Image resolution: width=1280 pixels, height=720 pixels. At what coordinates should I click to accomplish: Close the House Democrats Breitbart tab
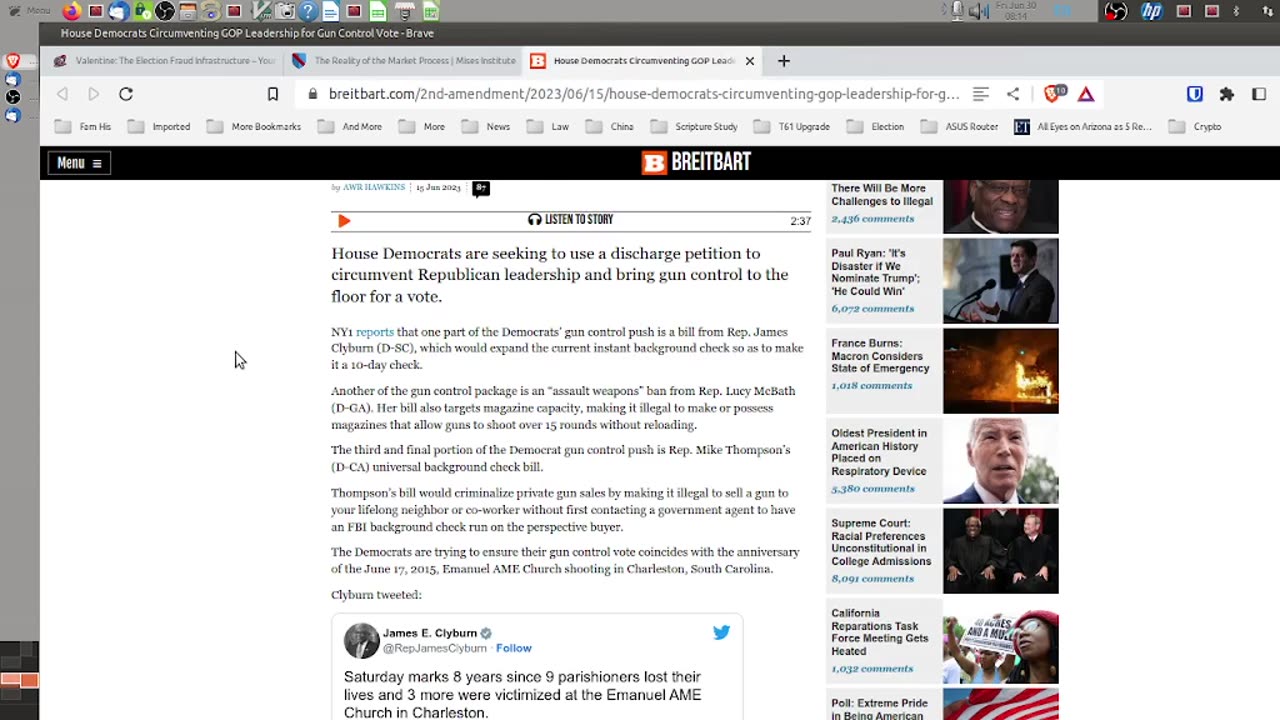[x=750, y=61]
